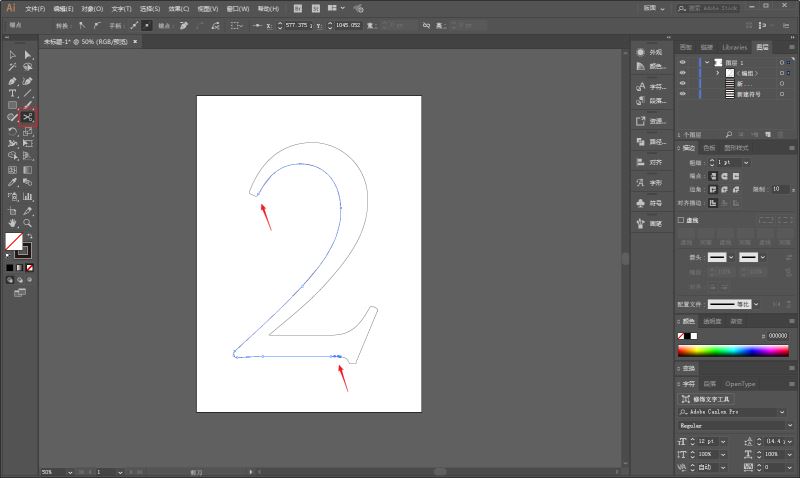The height and width of the screenshot is (478, 800).
Task: Select the Type (T) tool
Action: (x=12, y=93)
